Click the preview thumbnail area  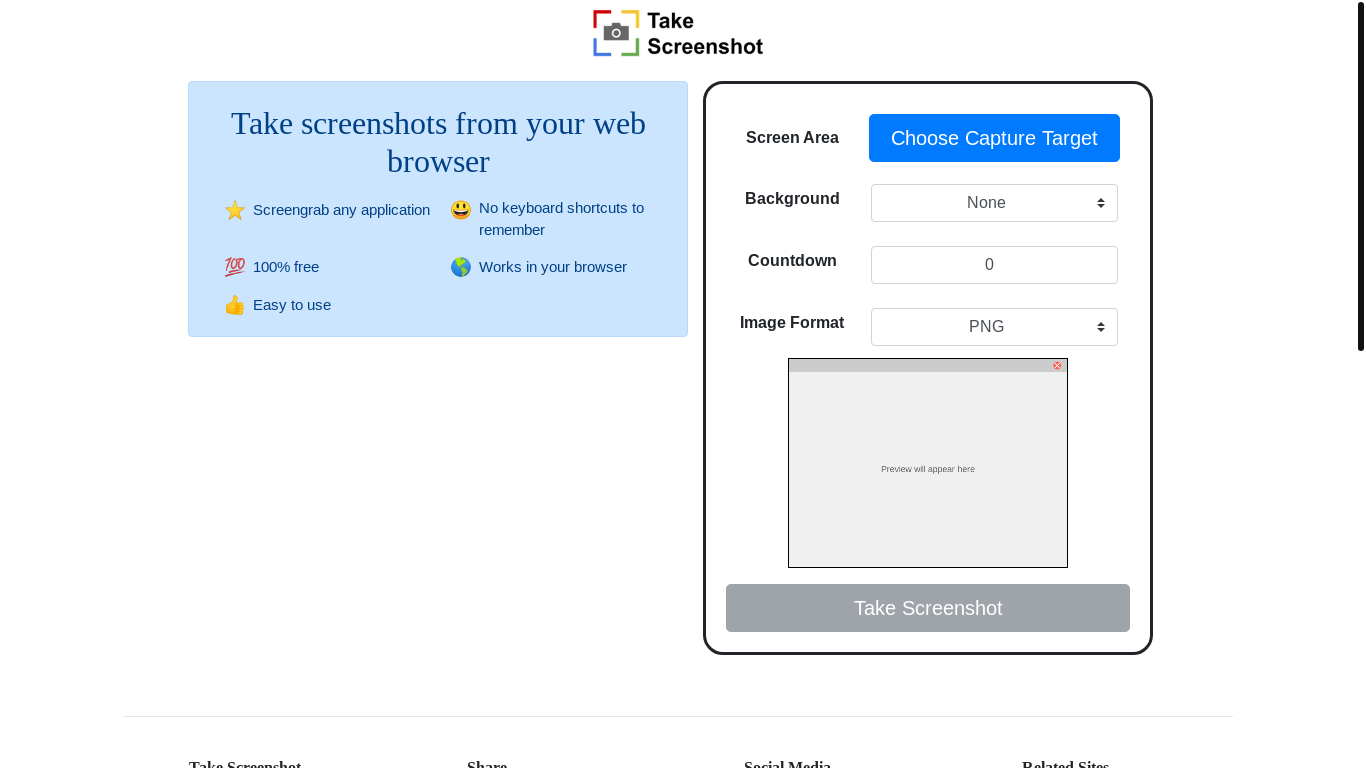[928, 463]
